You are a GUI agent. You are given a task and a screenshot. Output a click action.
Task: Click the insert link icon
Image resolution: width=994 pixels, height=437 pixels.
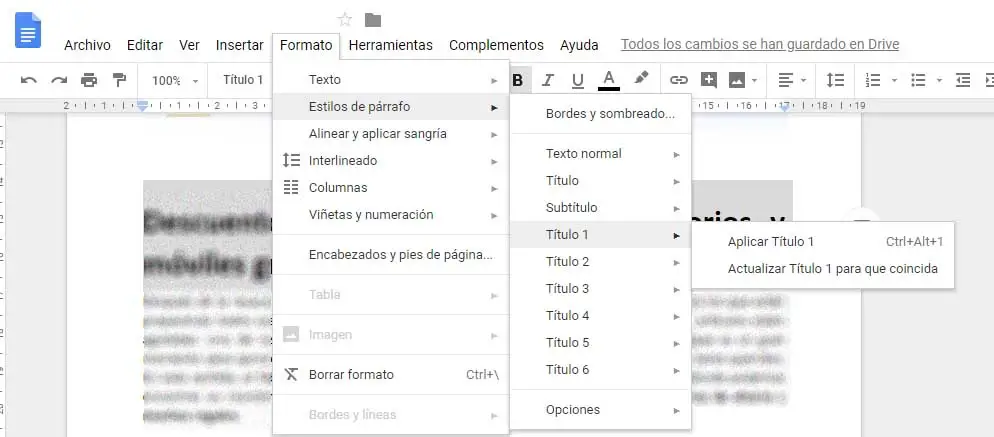pos(679,80)
